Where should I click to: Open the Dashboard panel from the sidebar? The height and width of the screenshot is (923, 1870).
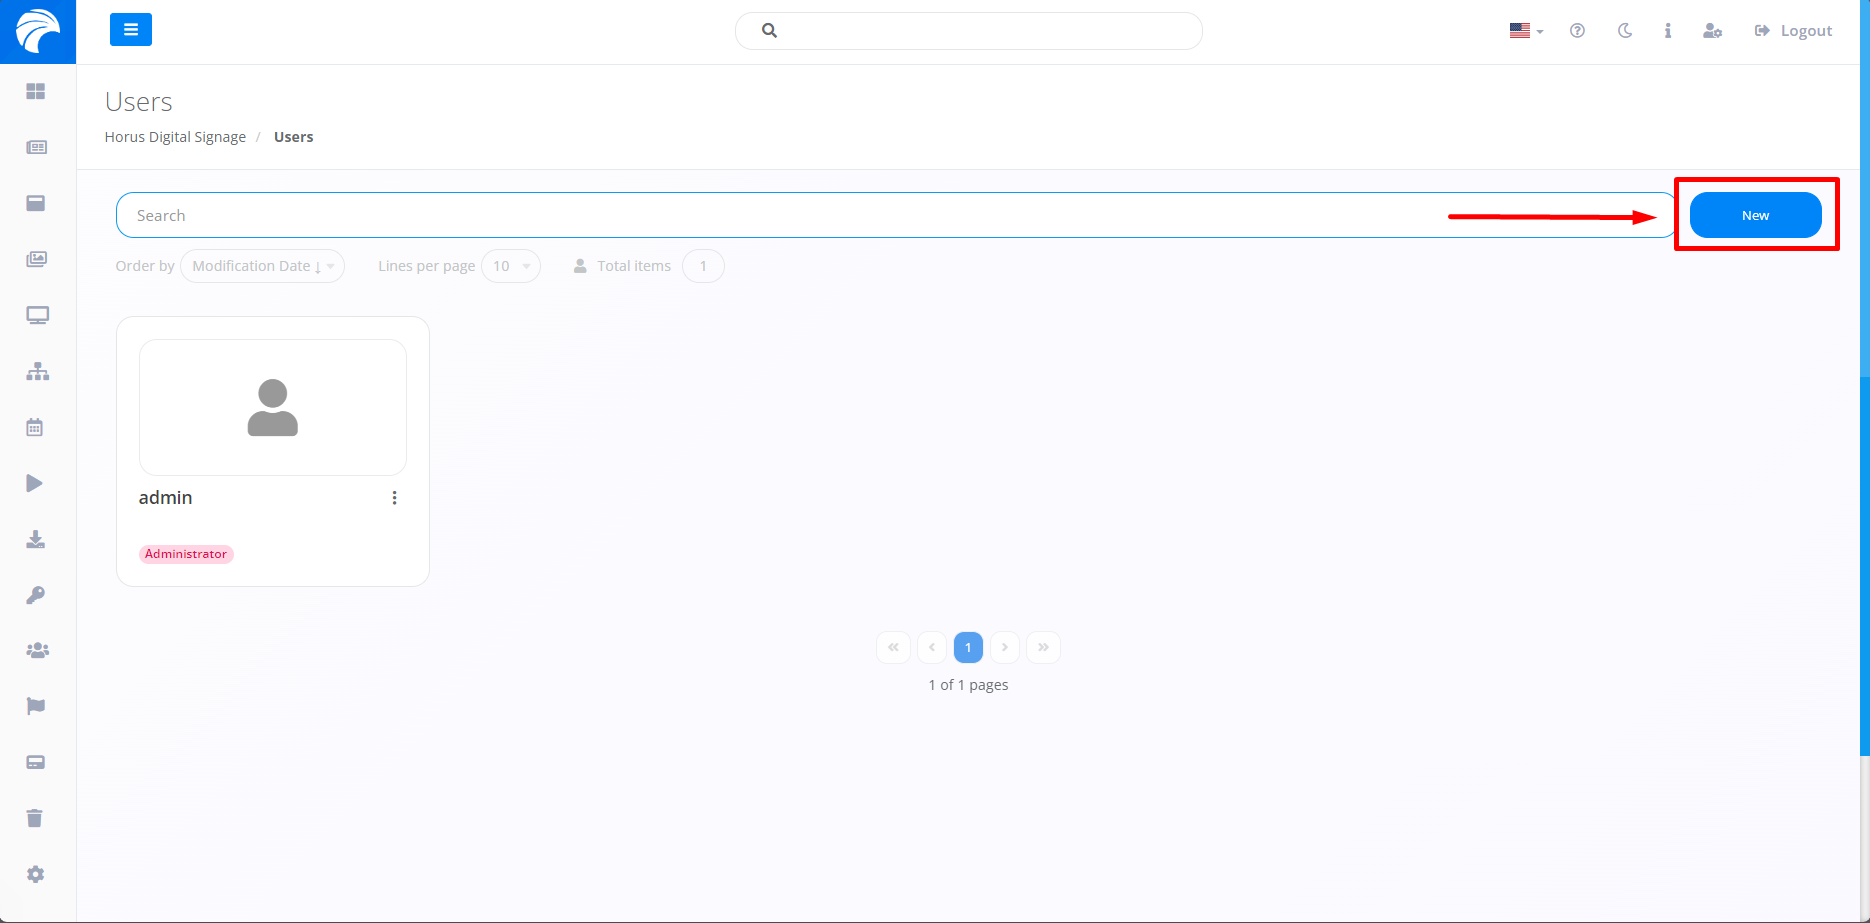tap(36, 91)
